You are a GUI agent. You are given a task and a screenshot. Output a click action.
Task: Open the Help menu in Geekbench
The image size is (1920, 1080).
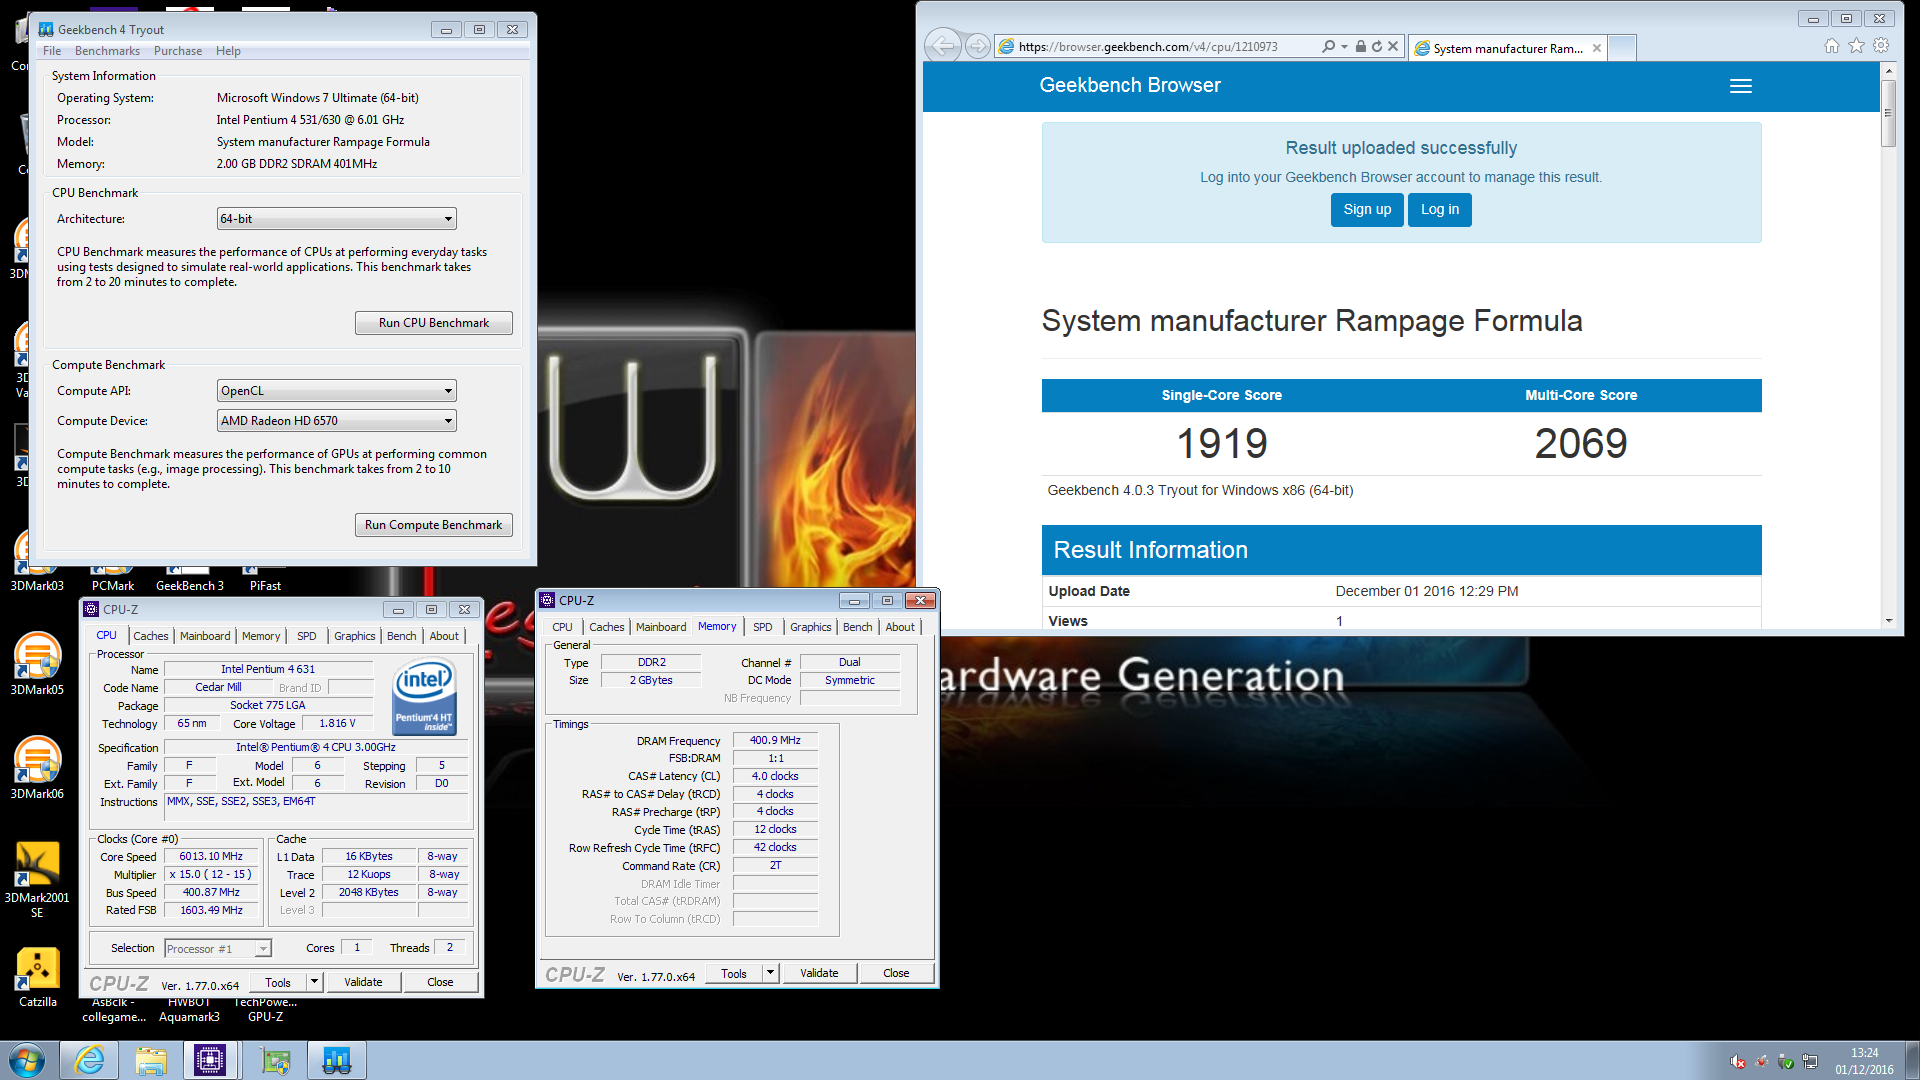(x=228, y=51)
